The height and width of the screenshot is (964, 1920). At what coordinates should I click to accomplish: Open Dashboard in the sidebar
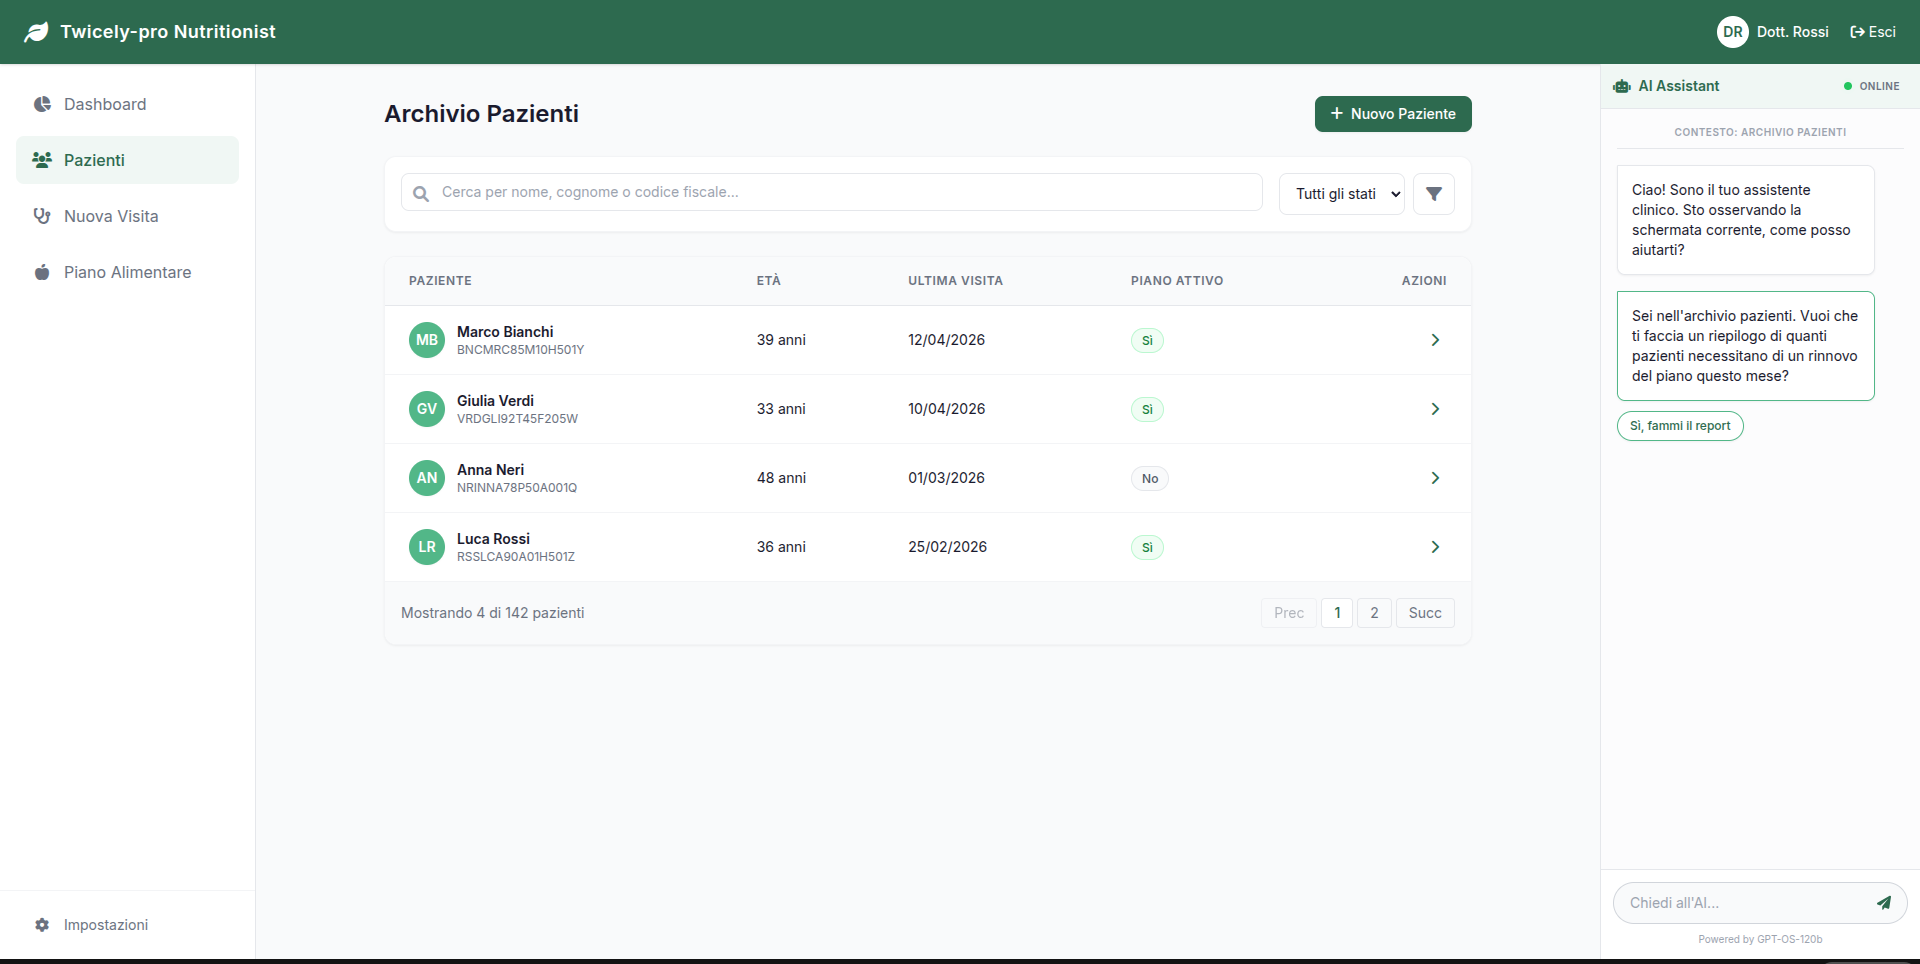pos(104,104)
